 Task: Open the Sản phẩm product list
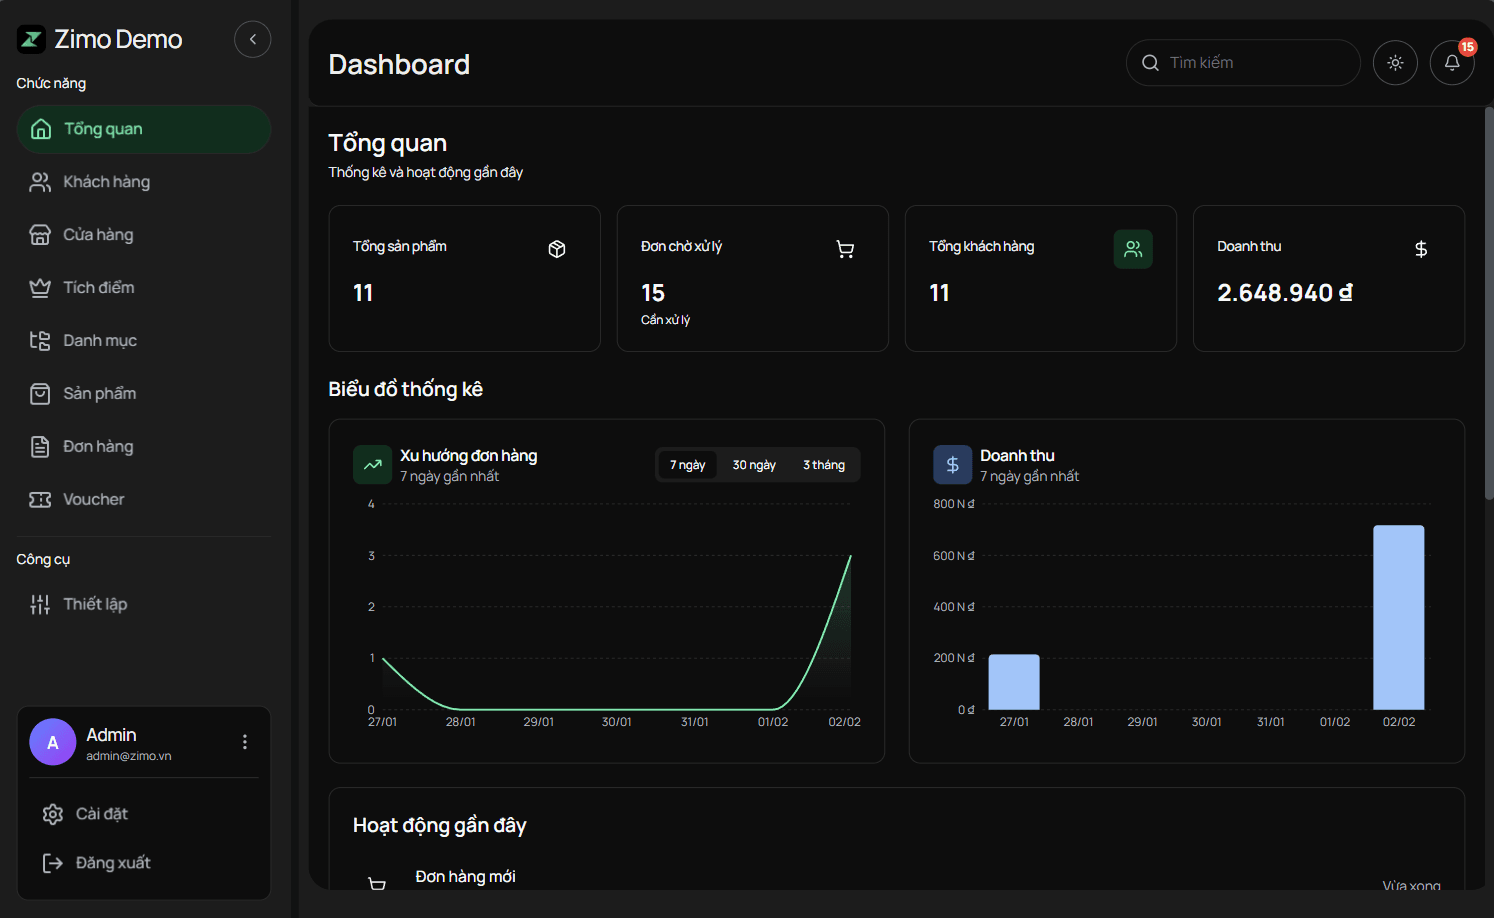point(101,393)
